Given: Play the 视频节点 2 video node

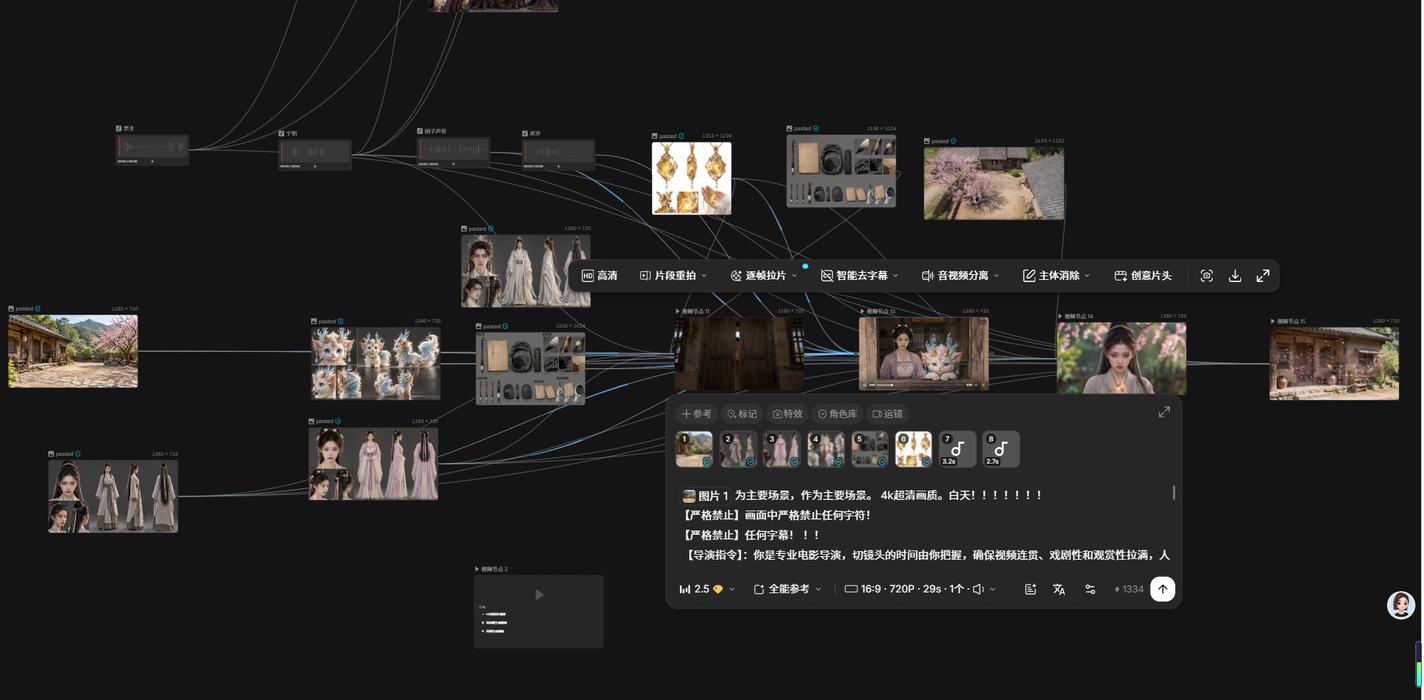Looking at the screenshot, I should (539, 595).
